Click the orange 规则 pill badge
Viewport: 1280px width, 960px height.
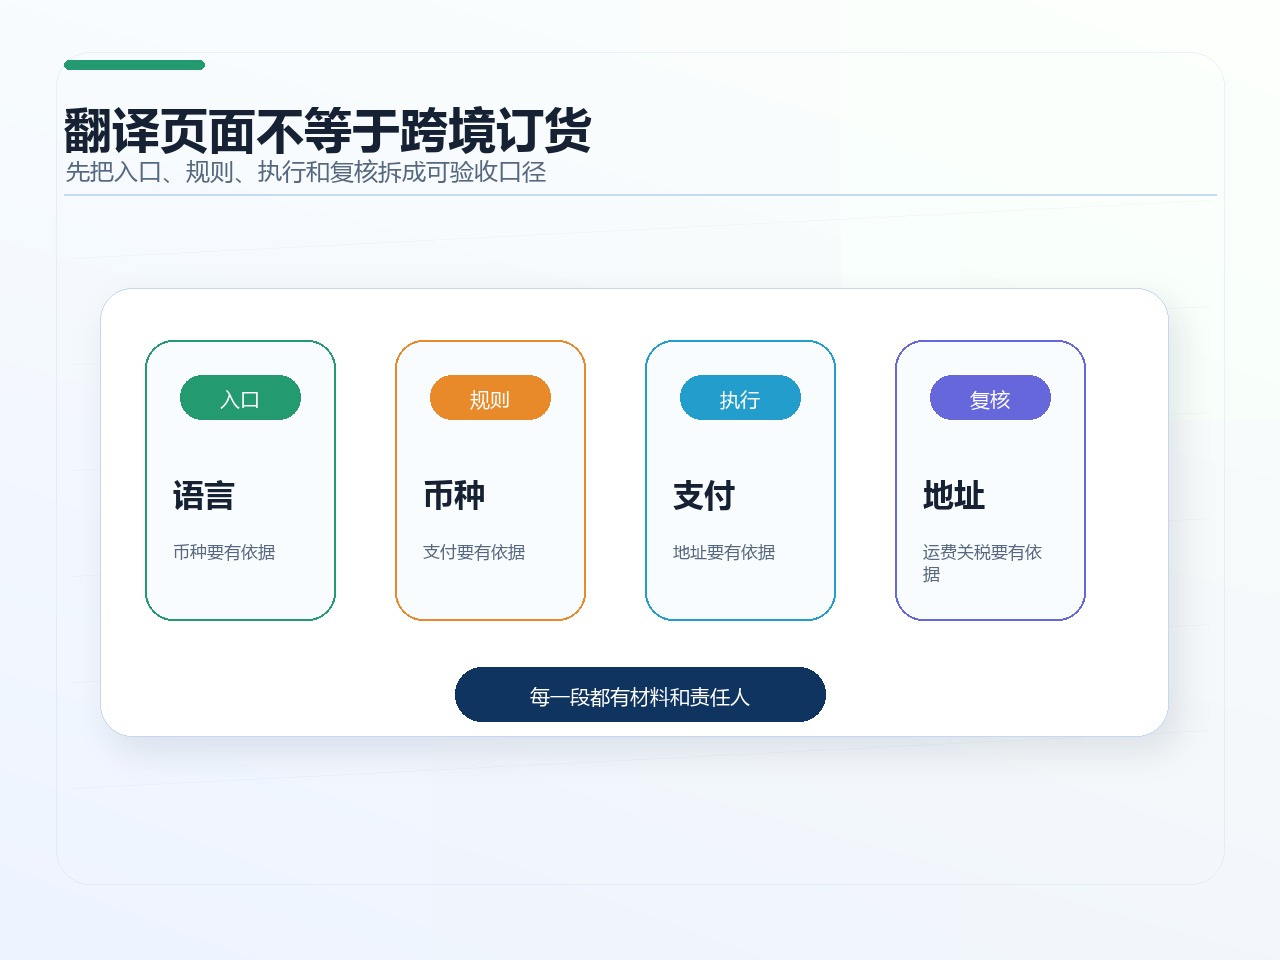pos(490,398)
